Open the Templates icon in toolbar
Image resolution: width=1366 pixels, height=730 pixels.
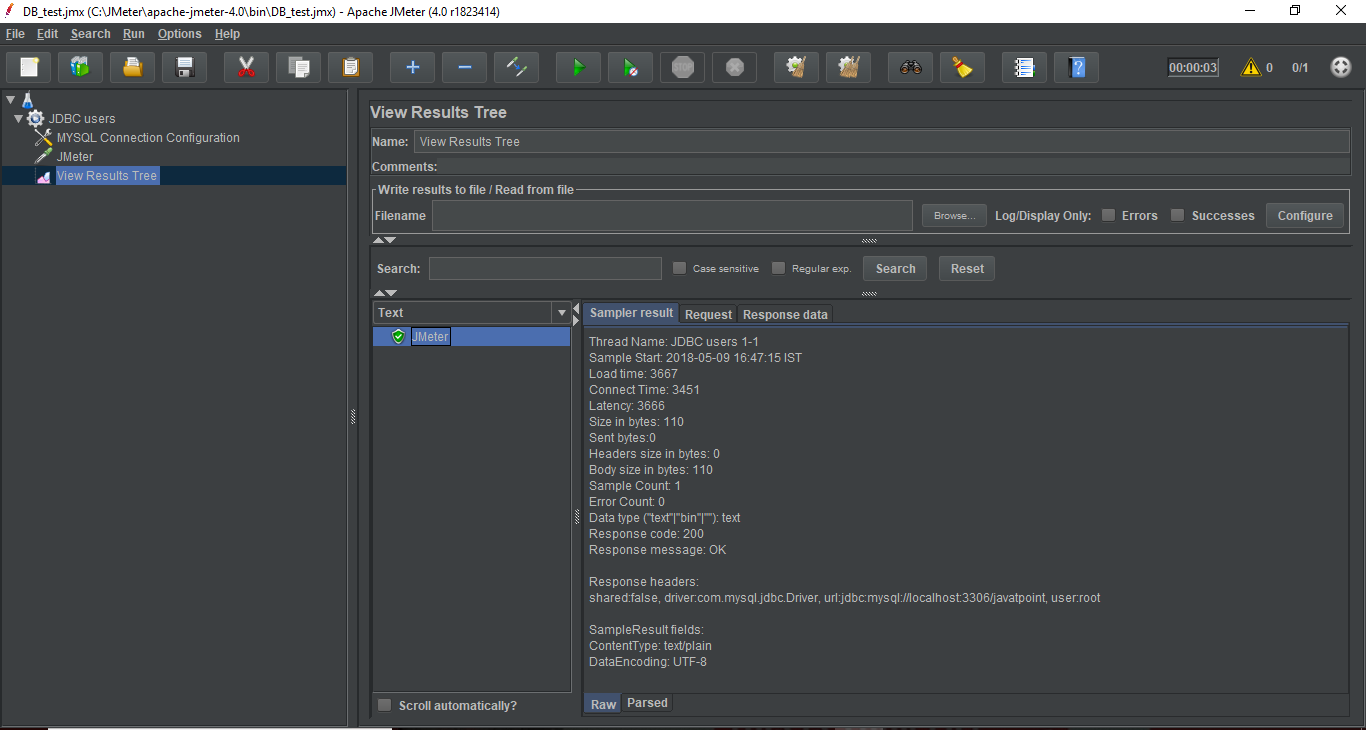coord(80,68)
